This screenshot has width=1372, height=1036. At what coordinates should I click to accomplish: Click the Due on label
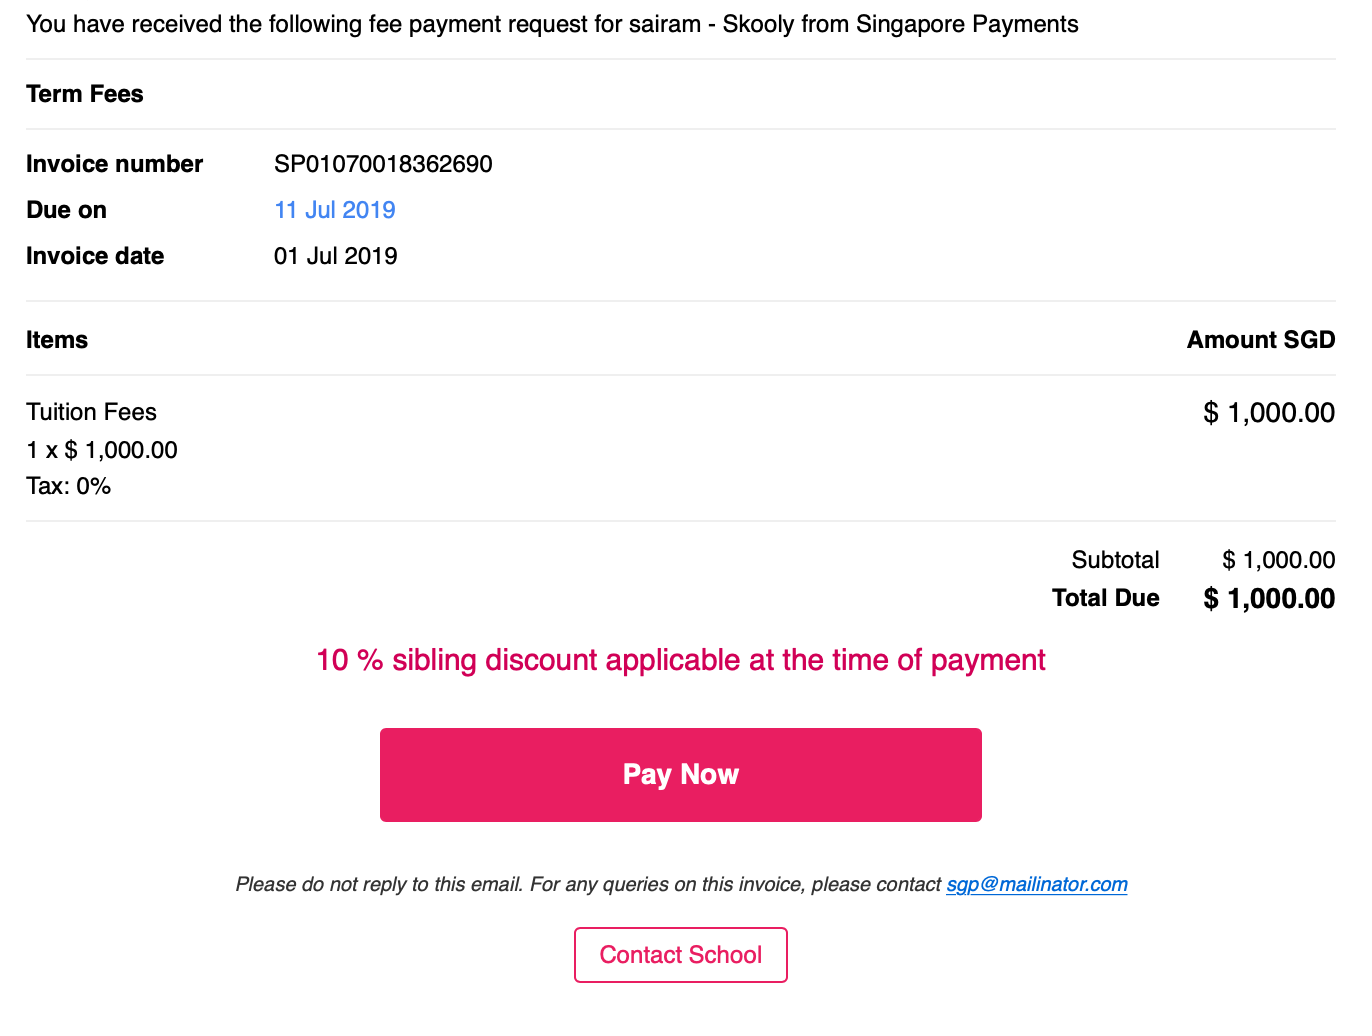click(66, 210)
